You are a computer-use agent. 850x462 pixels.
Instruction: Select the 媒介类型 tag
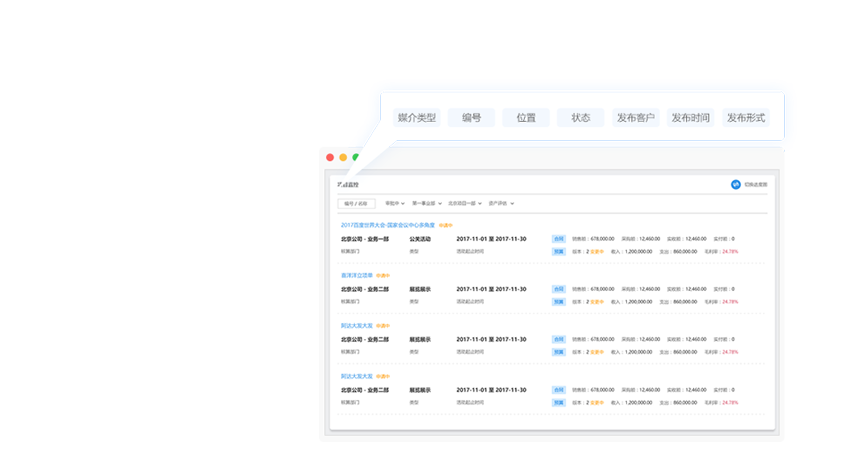(417, 118)
